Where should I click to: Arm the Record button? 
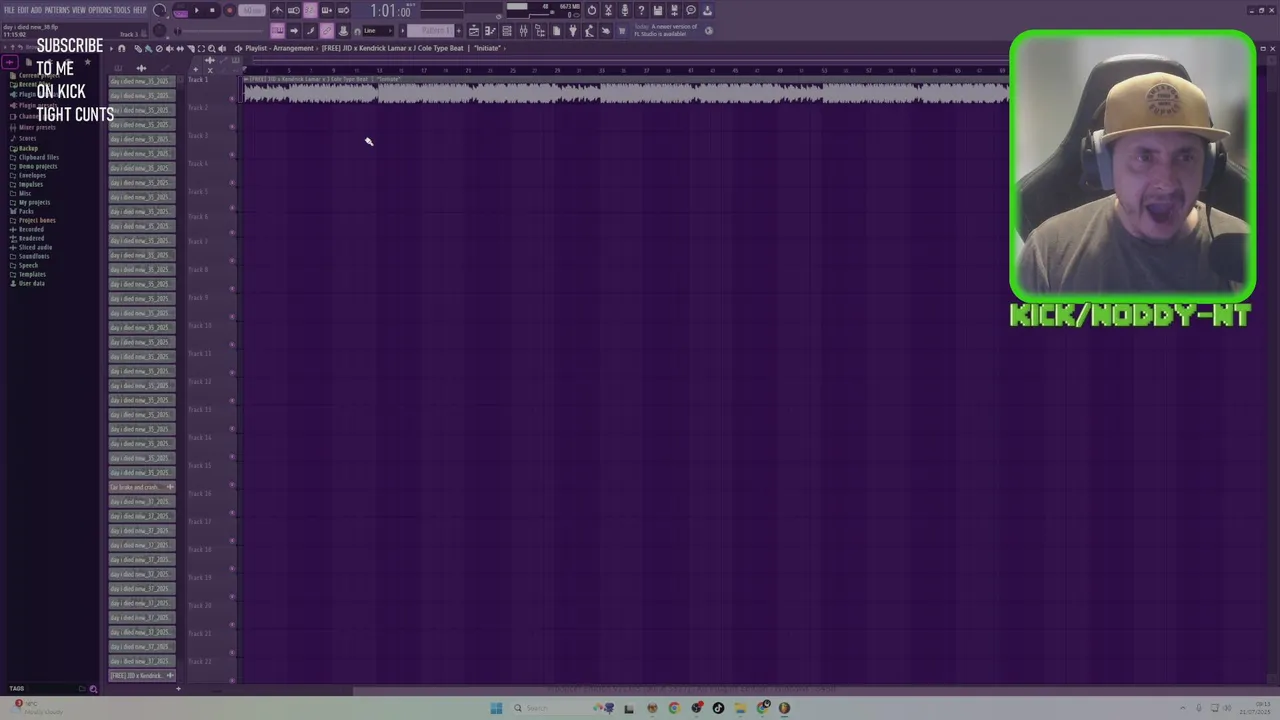click(x=229, y=10)
